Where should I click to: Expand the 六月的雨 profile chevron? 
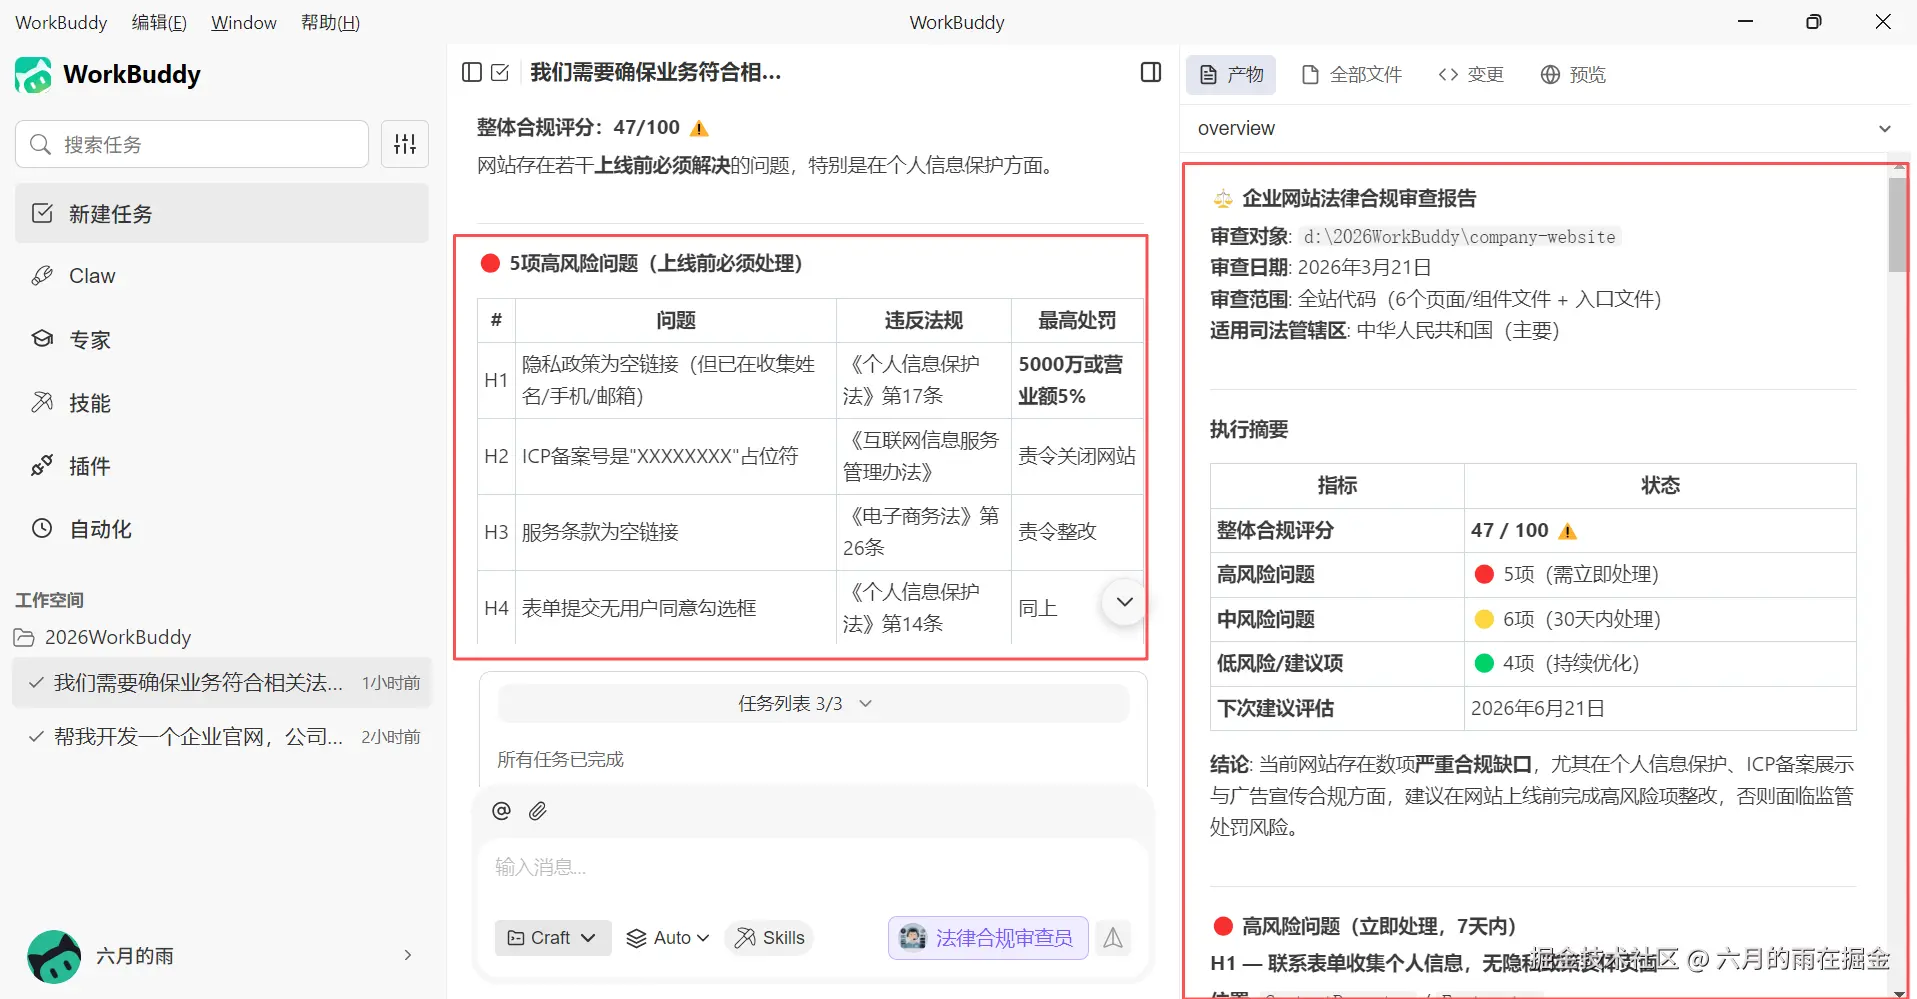[408, 956]
